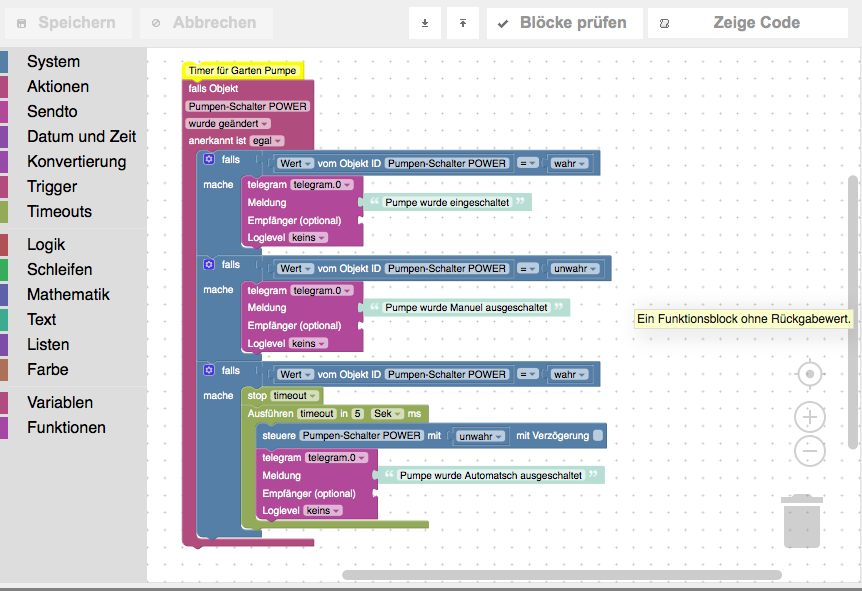Click the vertical scrollbar on the right
Image resolution: width=862 pixels, height=591 pixels.
pyautogui.click(x=853, y=312)
